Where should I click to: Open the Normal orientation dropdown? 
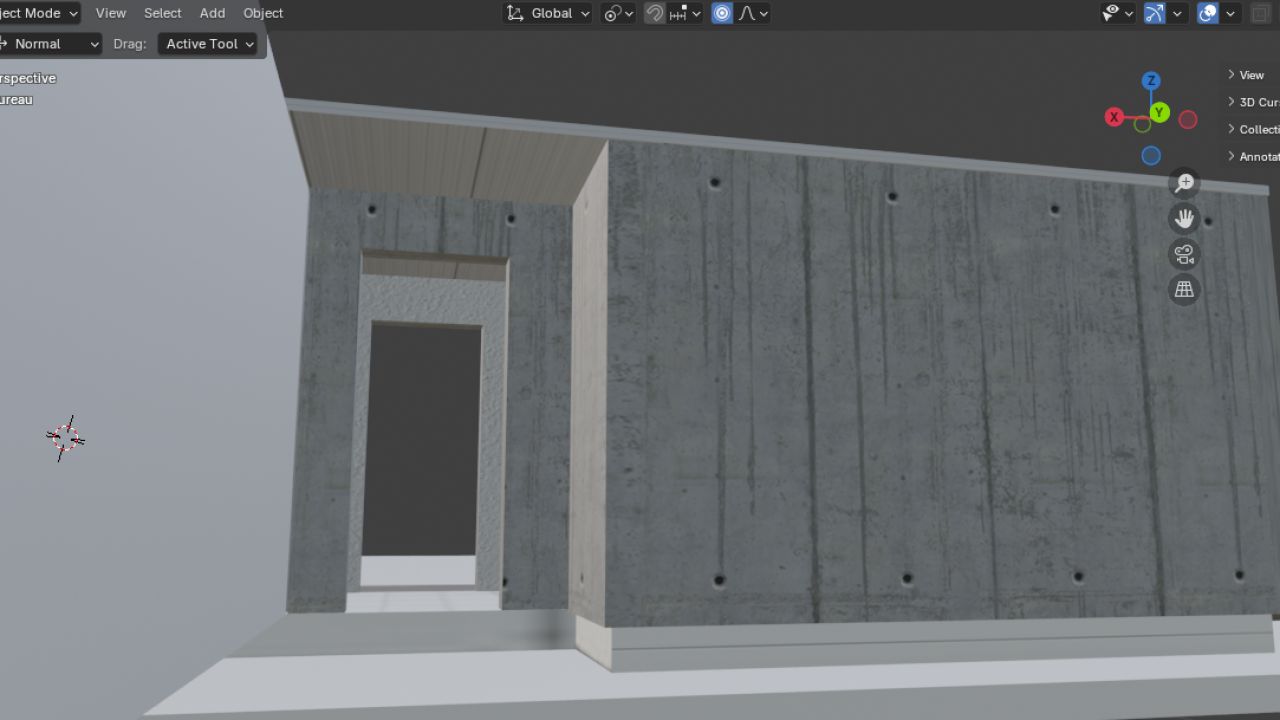click(50, 44)
